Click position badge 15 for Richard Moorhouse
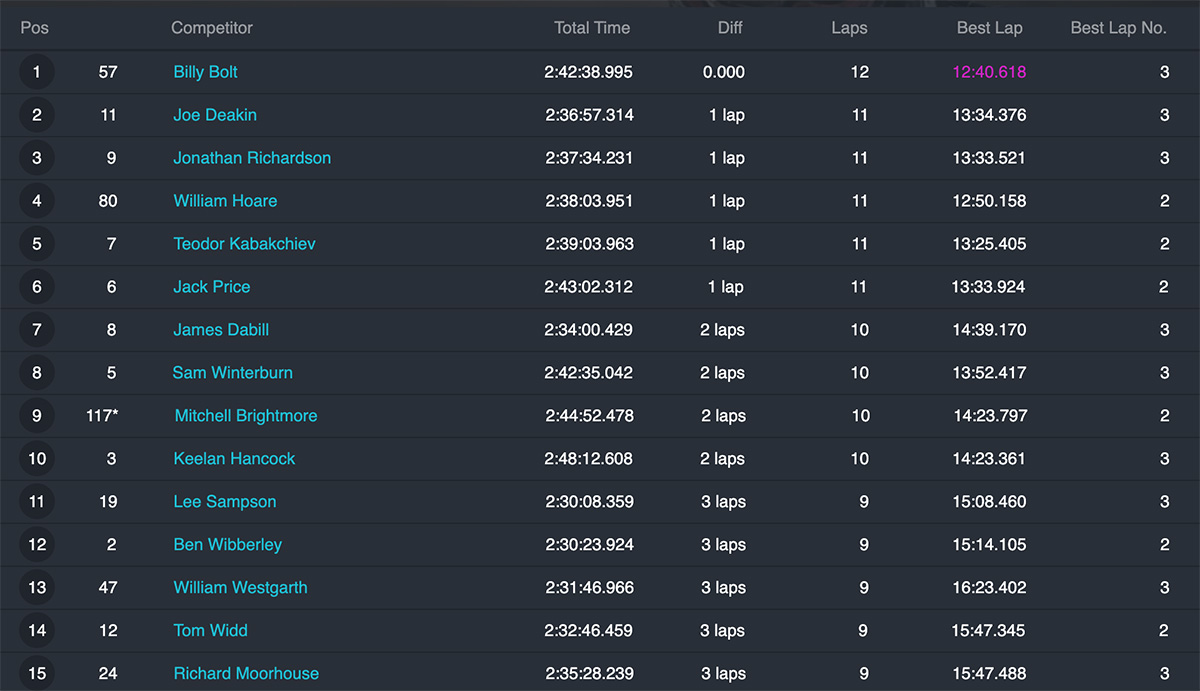The height and width of the screenshot is (691, 1200). pyautogui.click(x=37, y=674)
